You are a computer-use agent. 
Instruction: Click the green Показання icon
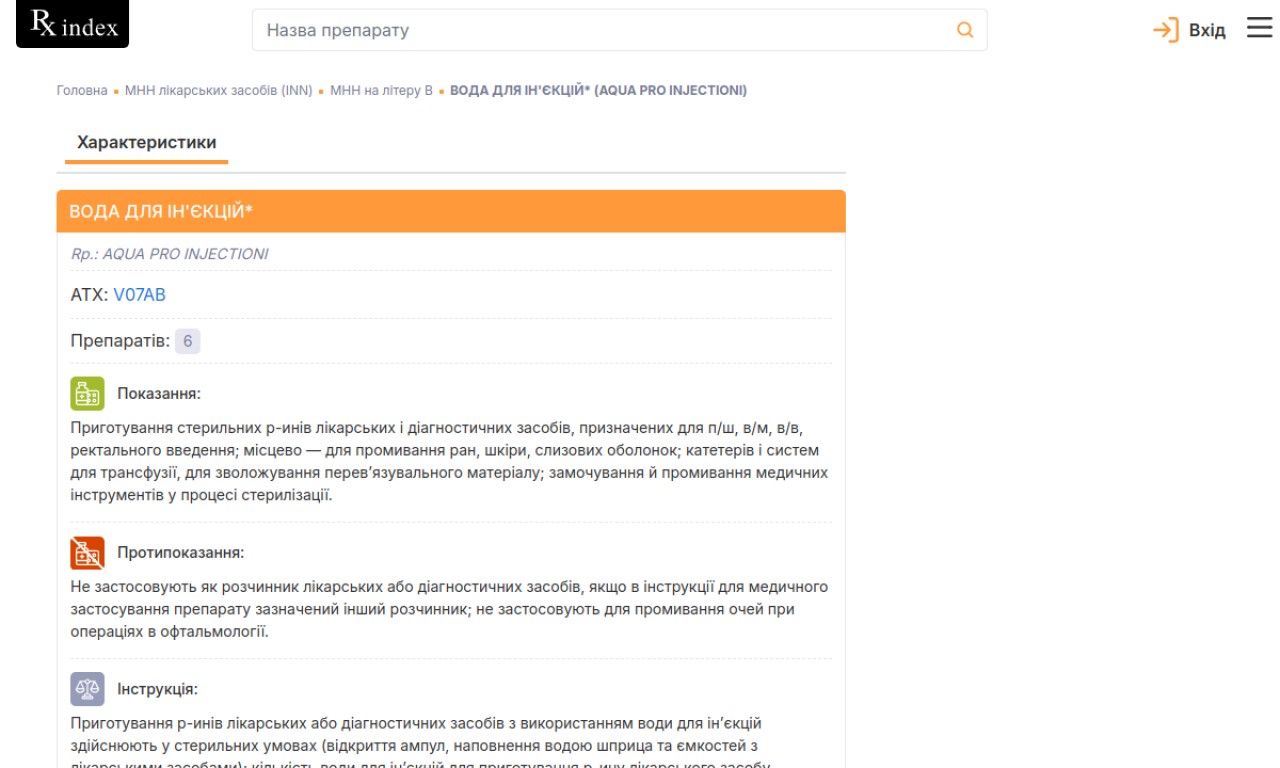[87, 393]
